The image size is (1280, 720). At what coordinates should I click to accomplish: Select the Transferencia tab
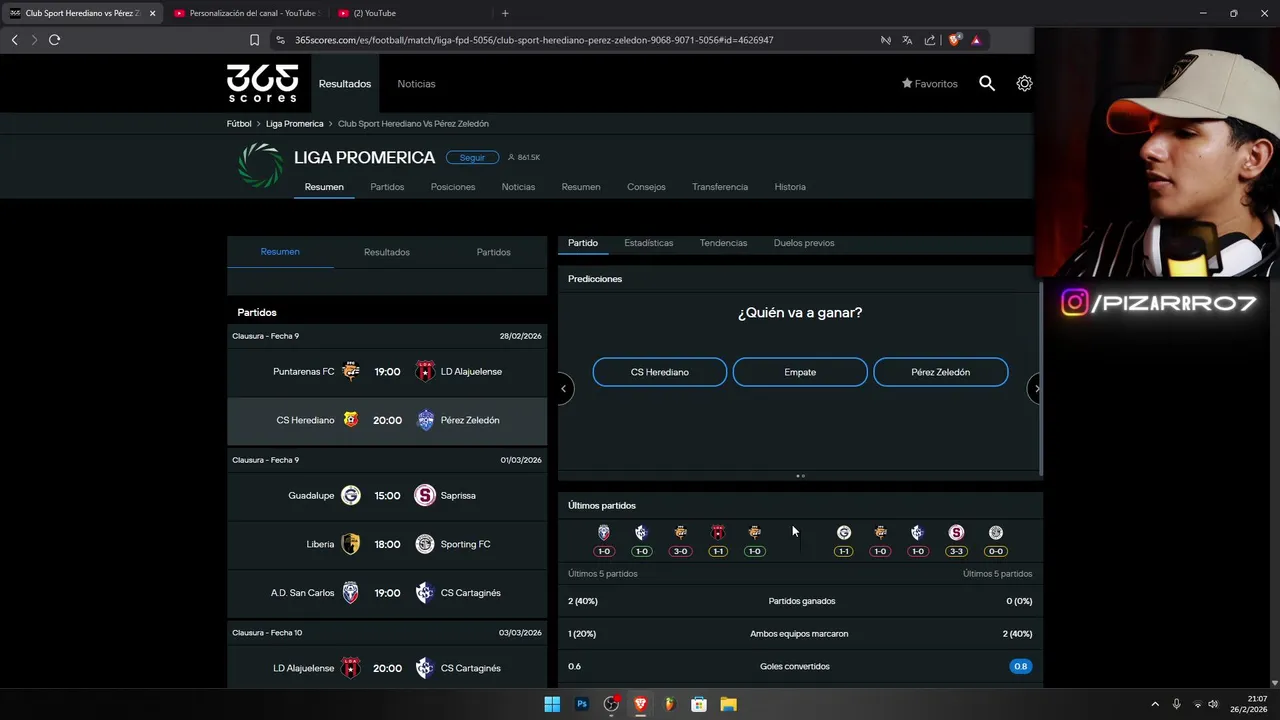click(x=720, y=187)
